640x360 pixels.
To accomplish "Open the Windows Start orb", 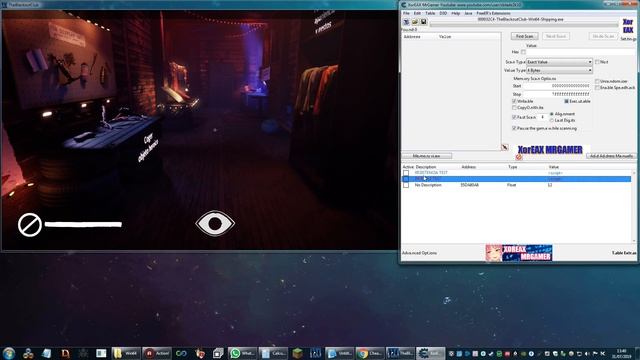I will click(x=9, y=353).
